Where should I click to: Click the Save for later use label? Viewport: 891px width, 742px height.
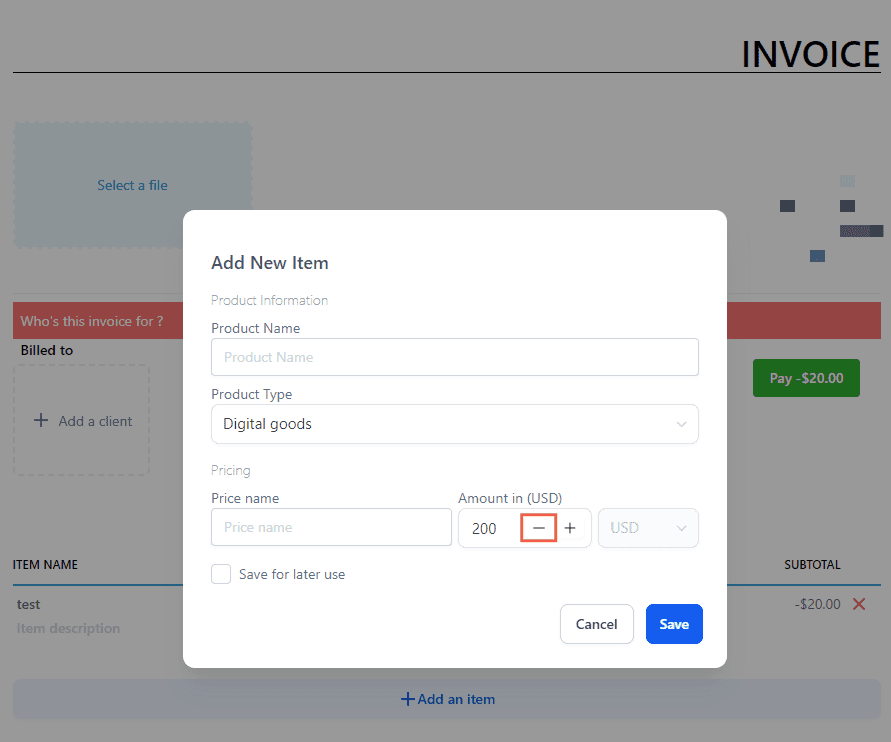292,574
